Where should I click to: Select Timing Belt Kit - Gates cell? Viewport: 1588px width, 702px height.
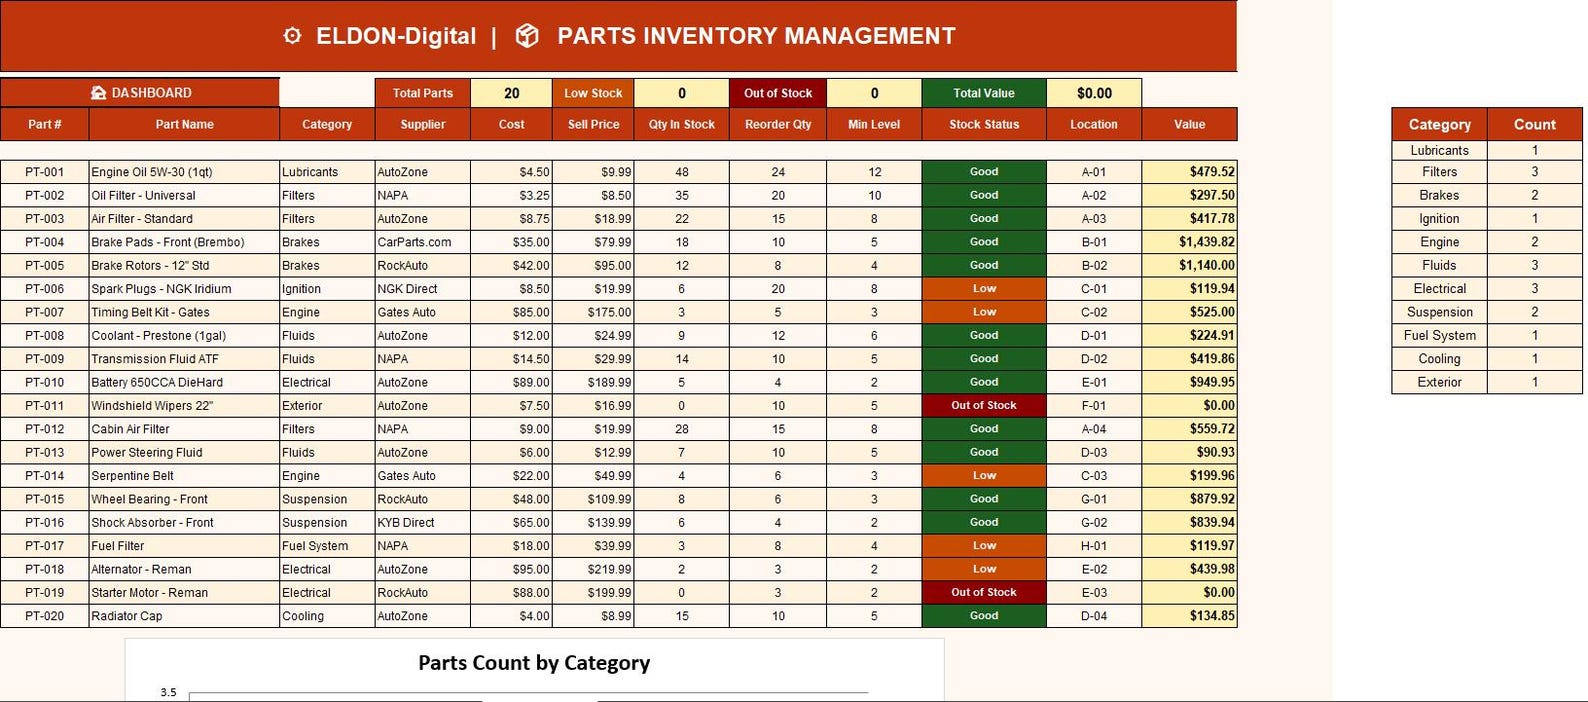click(184, 312)
